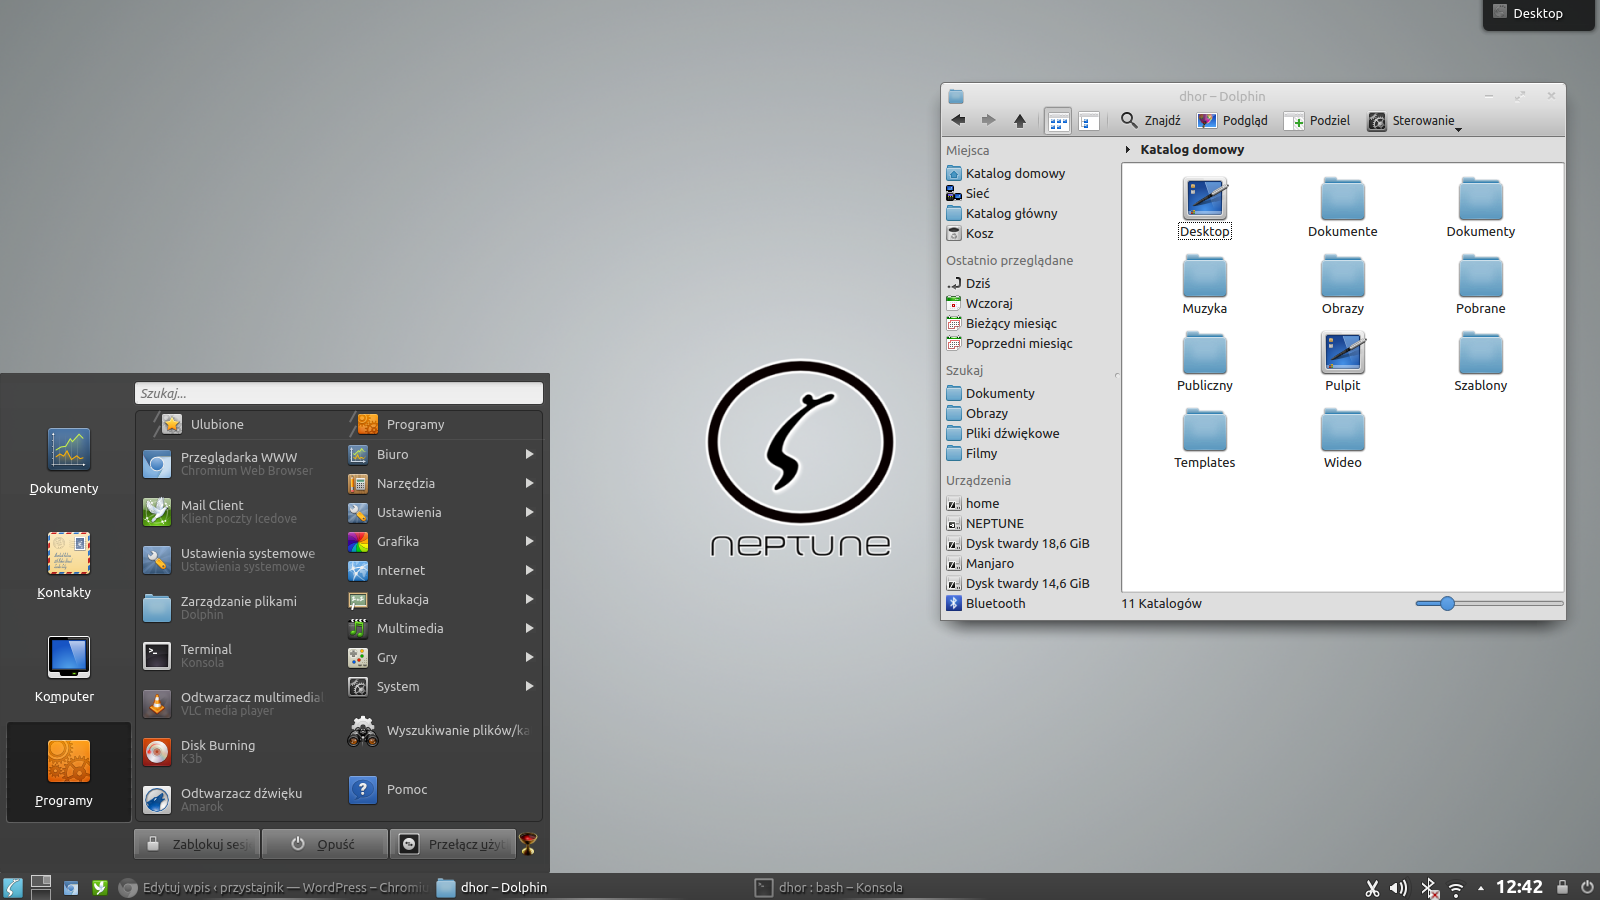The height and width of the screenshot is (900, 1600).
Task: Select the Dokumenty folder in Dolphin file view
Action: [x=1481, y=208]
